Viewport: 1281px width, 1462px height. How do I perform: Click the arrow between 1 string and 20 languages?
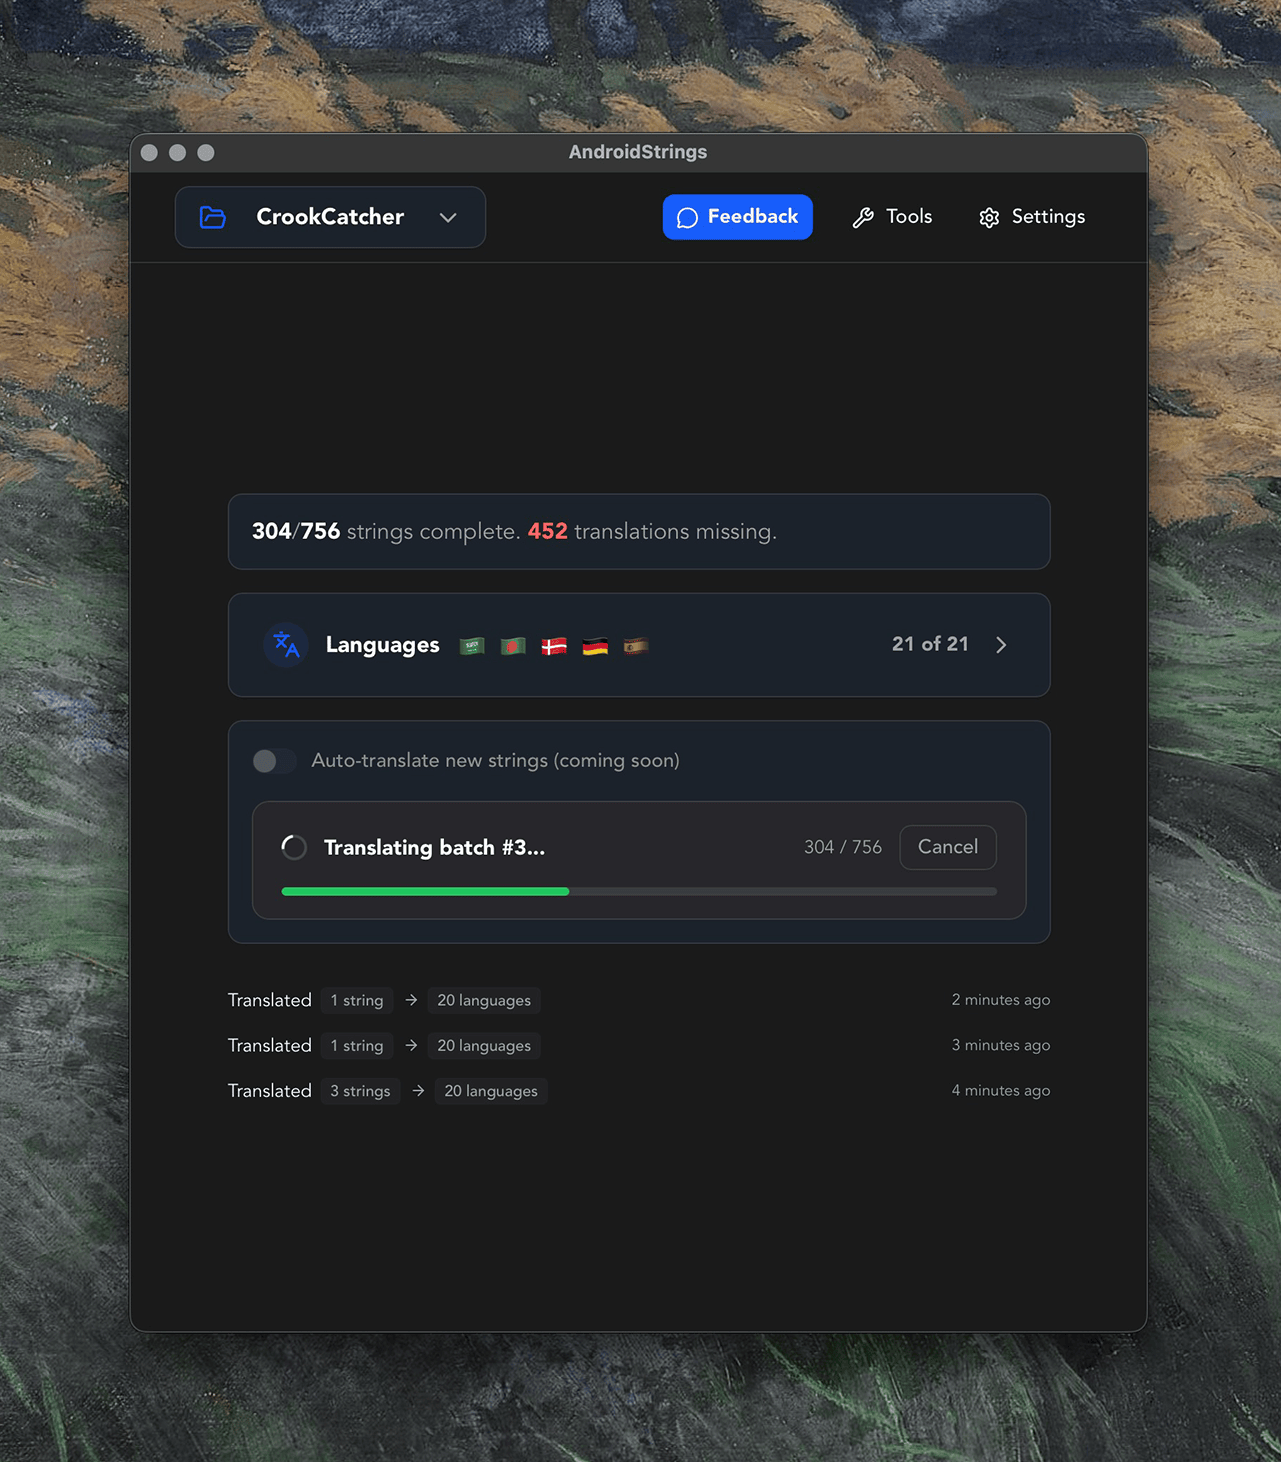[x=411, y=1000]
